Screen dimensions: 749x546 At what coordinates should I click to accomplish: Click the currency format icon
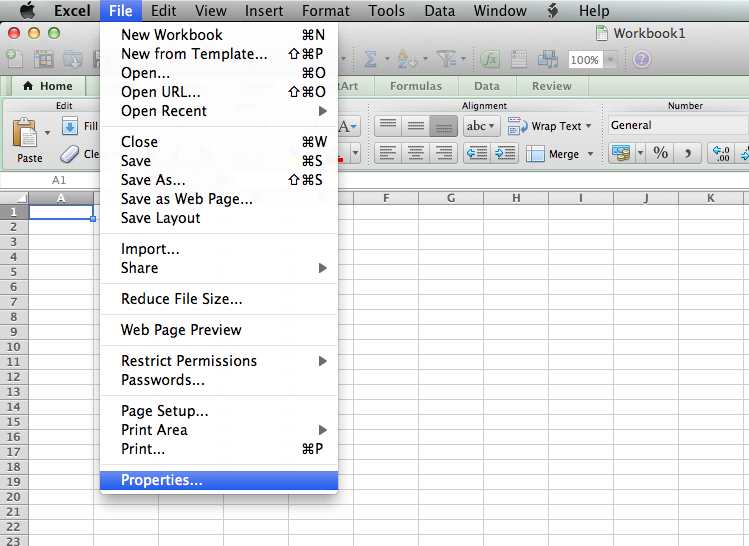pyautogui.click(x=621, y=153)
